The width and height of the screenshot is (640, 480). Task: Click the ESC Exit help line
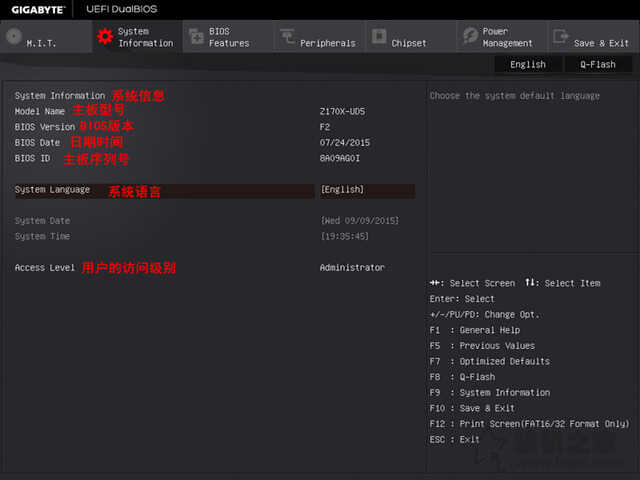coord(454,440)
